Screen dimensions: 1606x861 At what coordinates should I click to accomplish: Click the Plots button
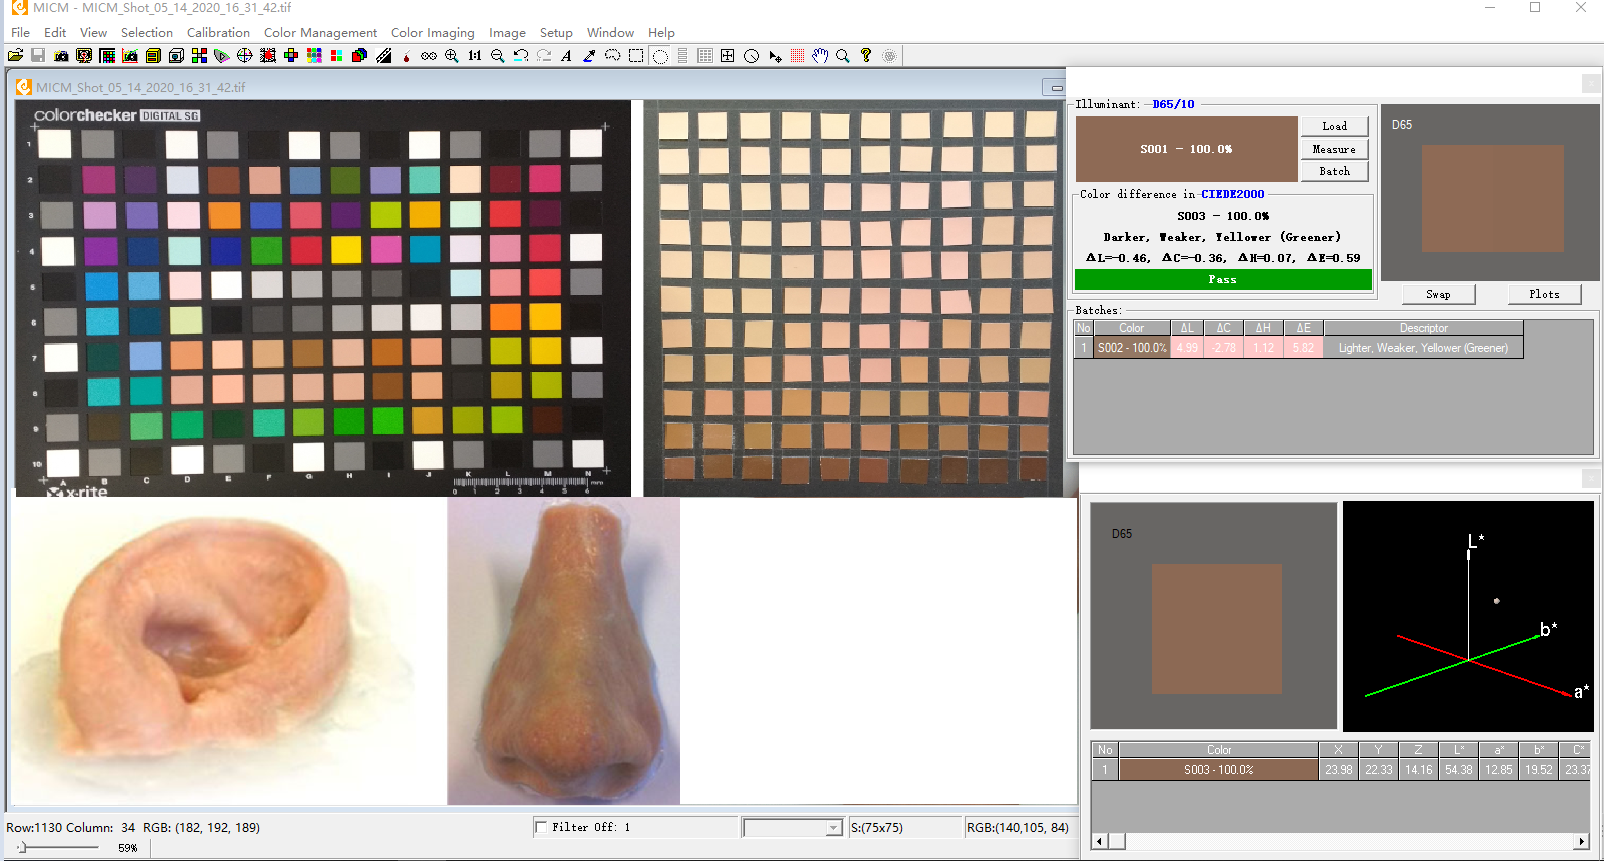[x=1544, y=294]
